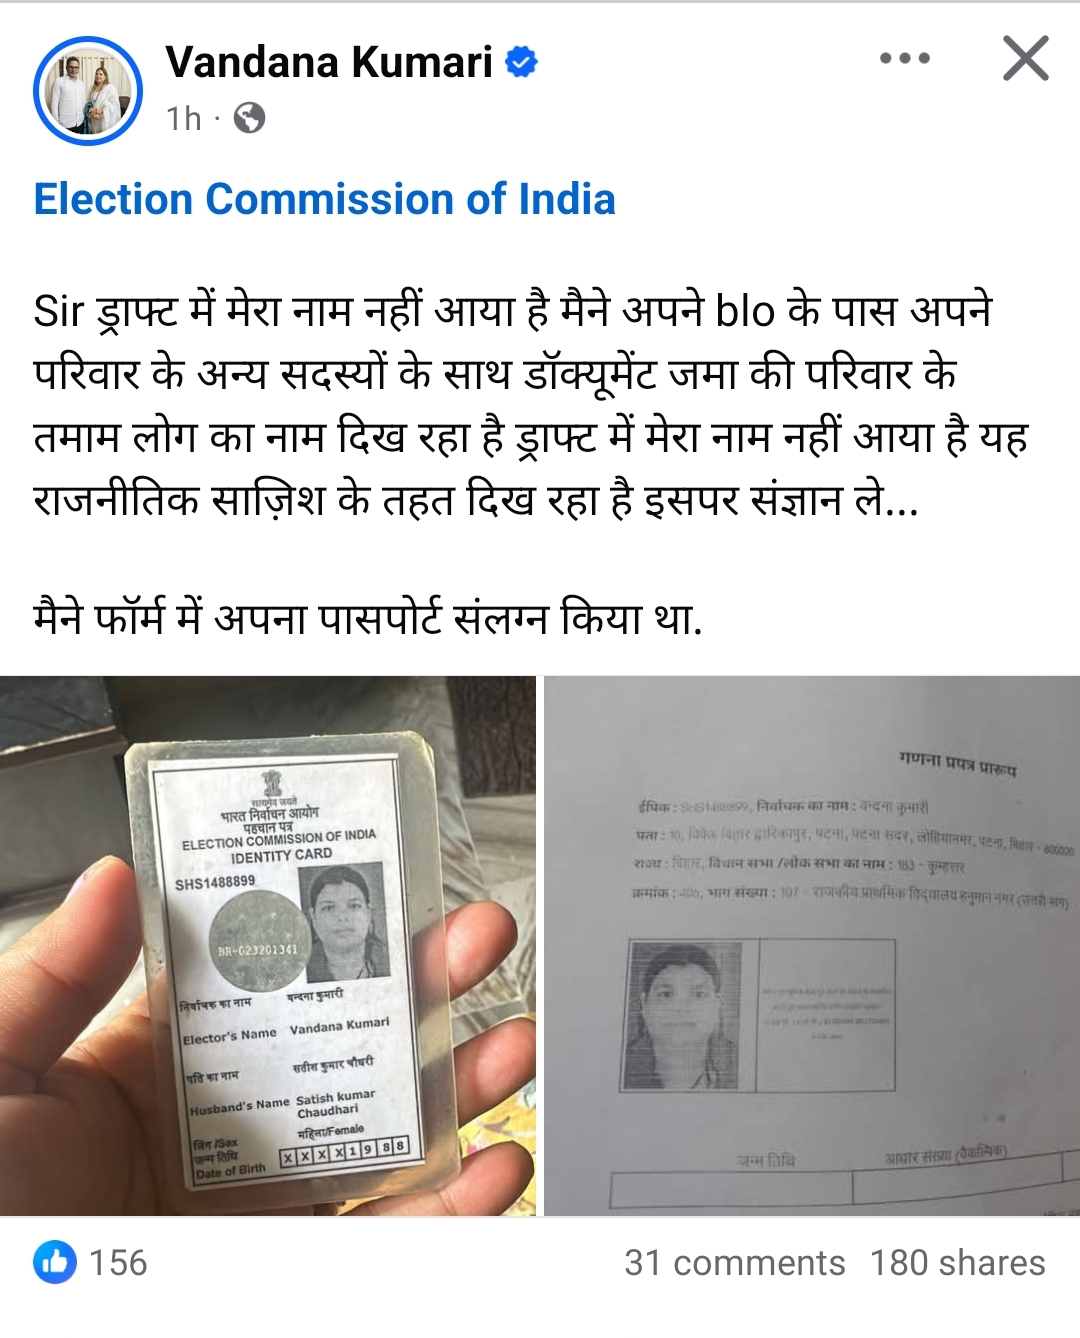Click the passport line मैने फॉर्म में
1080x1338 pixels.
click(x=368, y=619)
